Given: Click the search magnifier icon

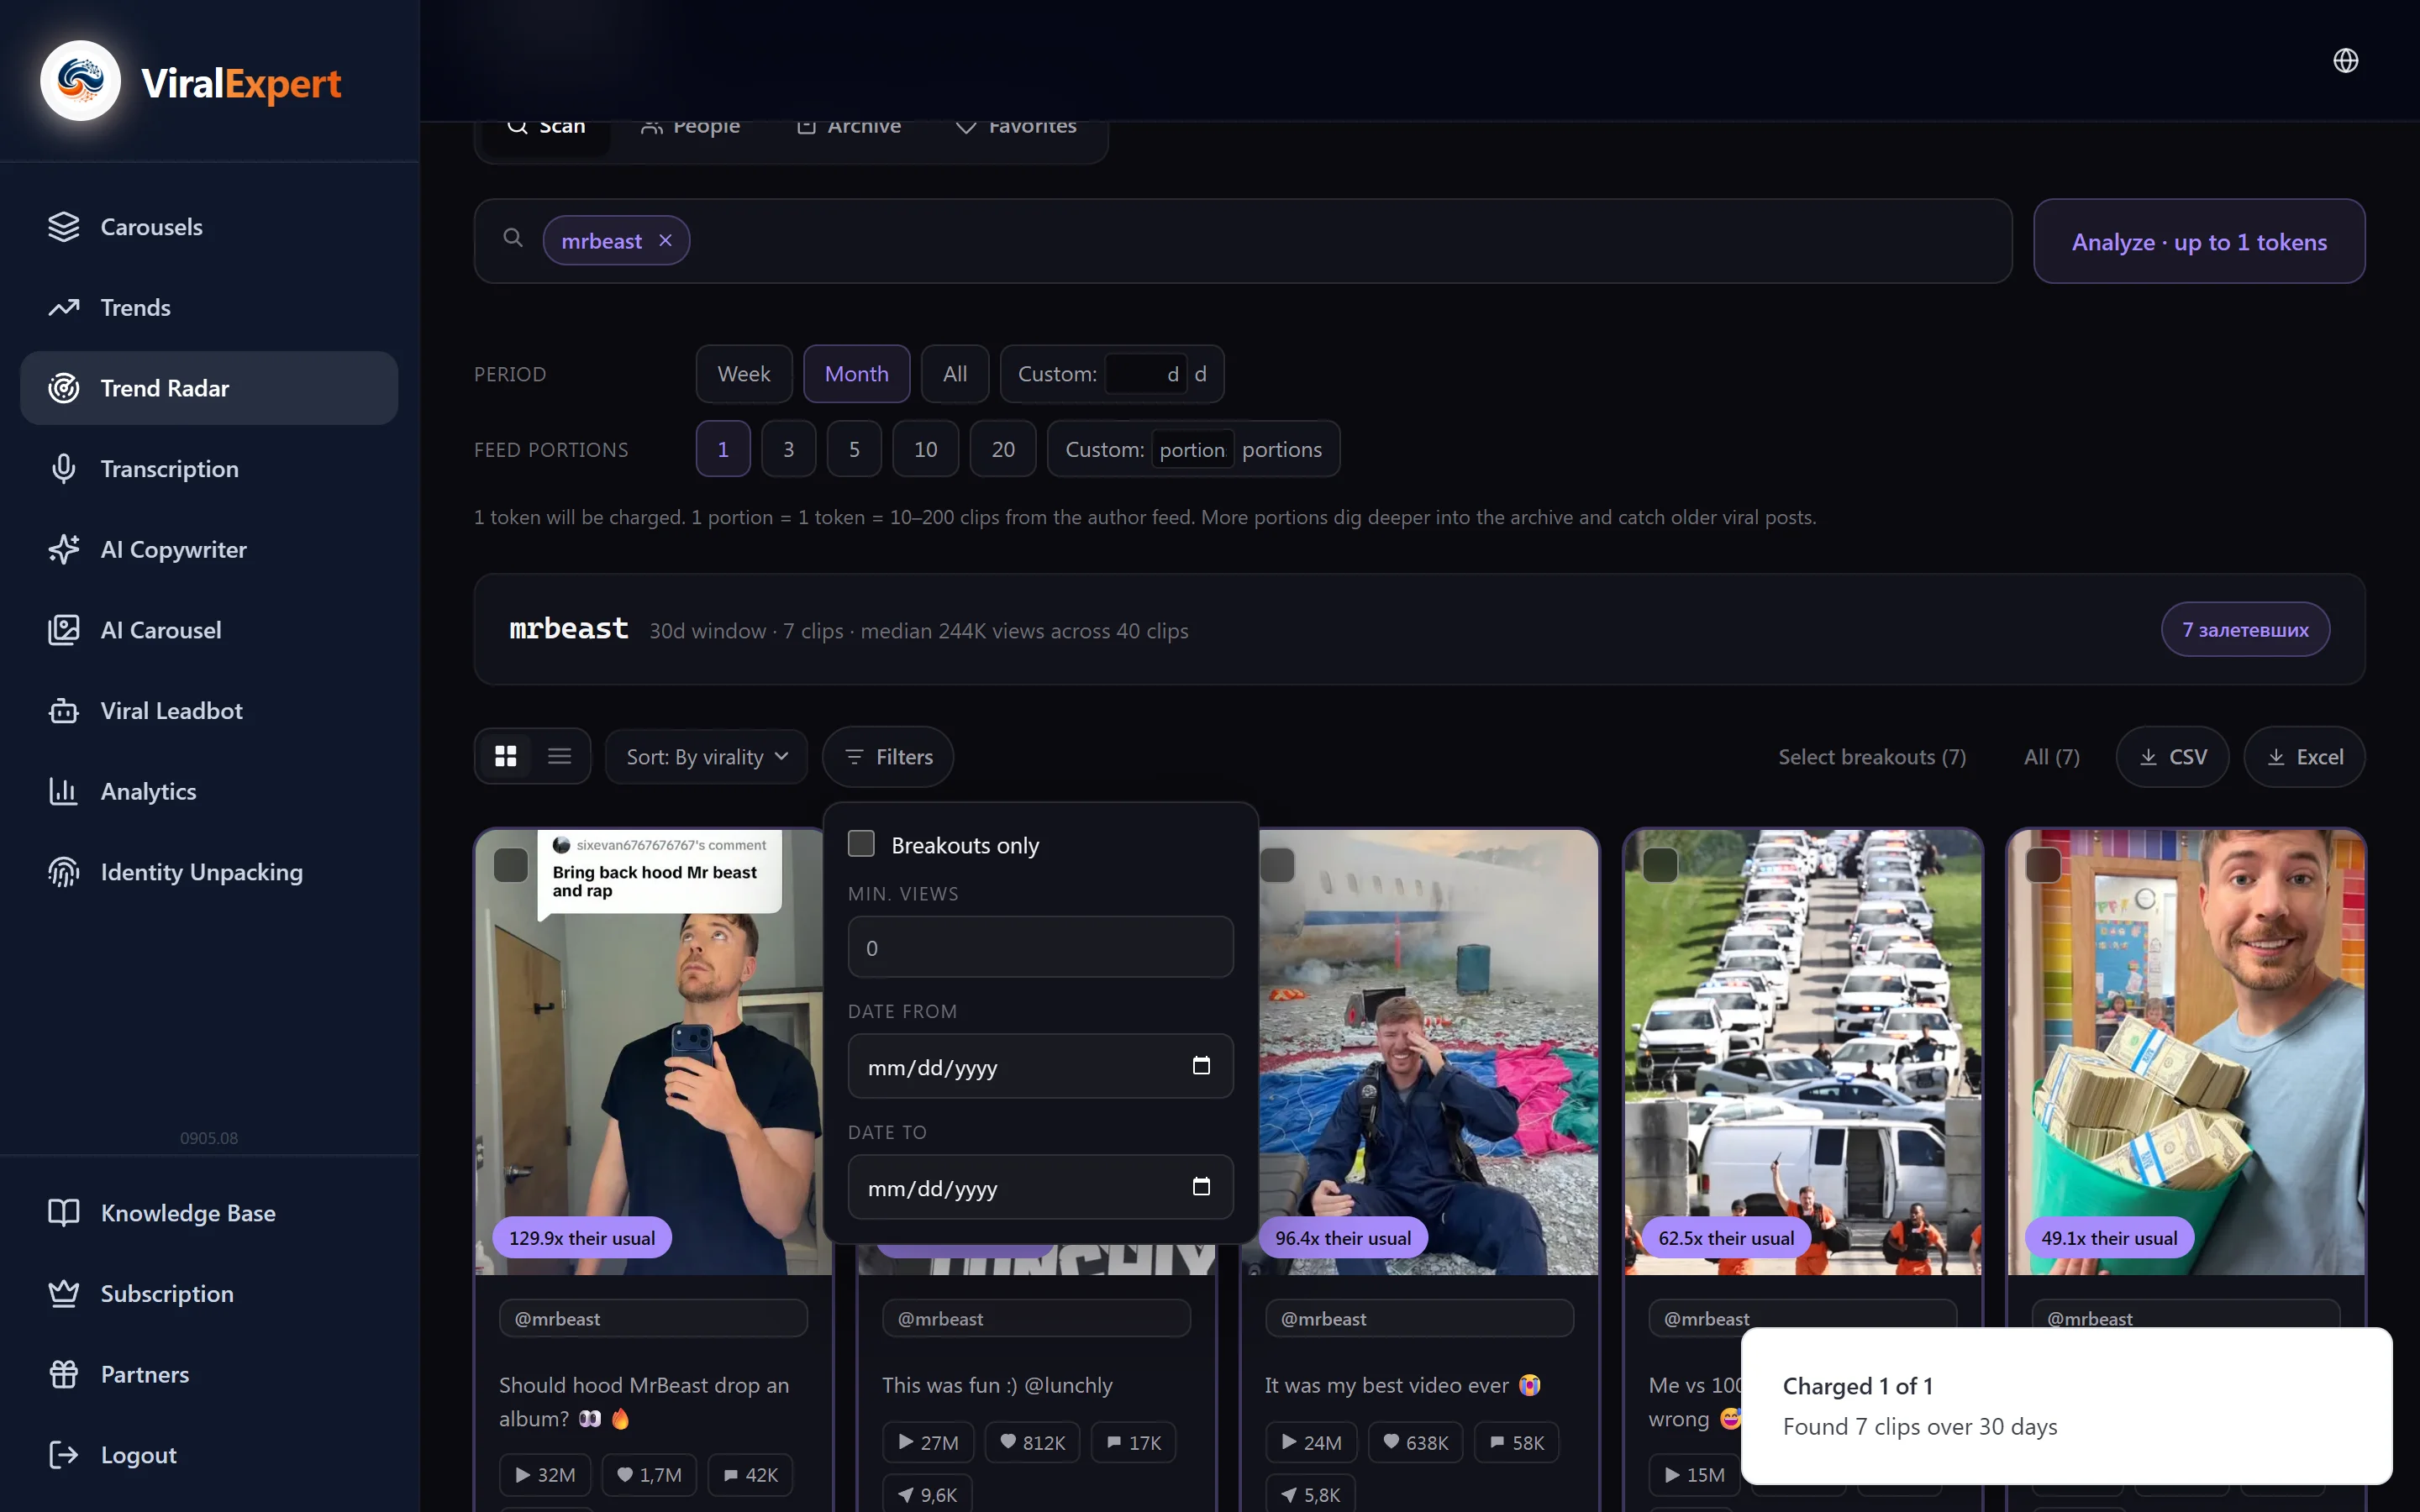Looking at the screenshot, I should click(x=513, y=238).
